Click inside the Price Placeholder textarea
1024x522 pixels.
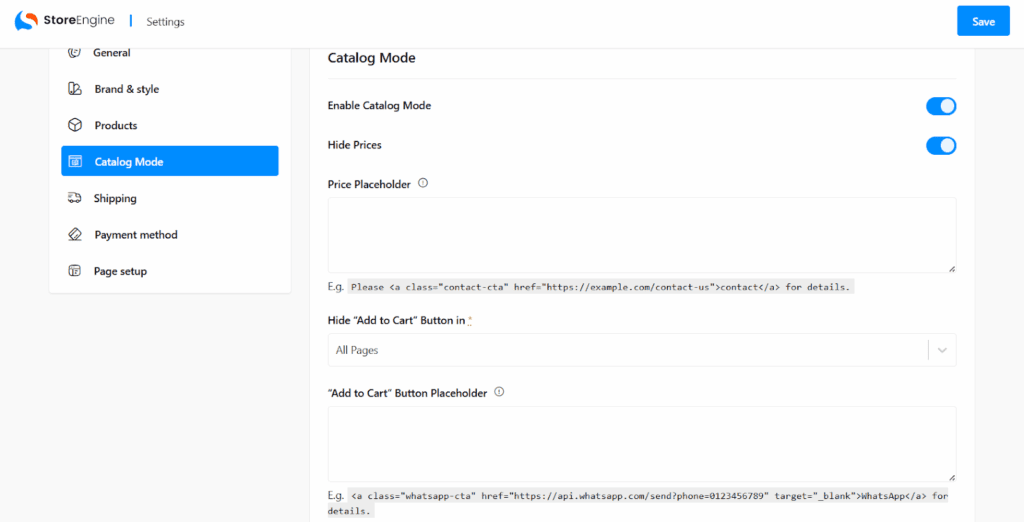pos(642,235)
